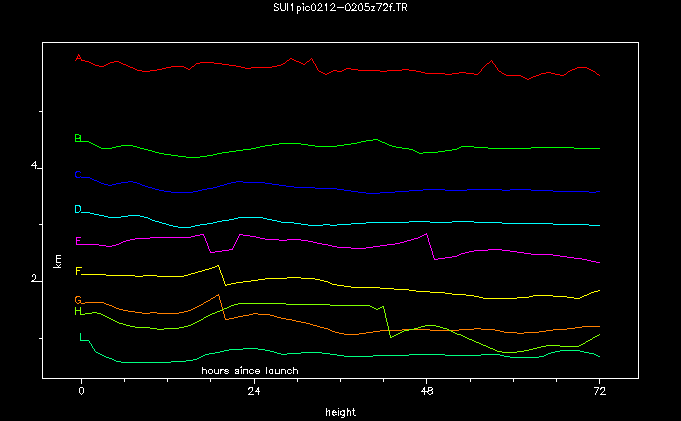Screen dimensions: 681x421
Task: Click the orange trajectory label G
Action: click(x=78, y=300)
